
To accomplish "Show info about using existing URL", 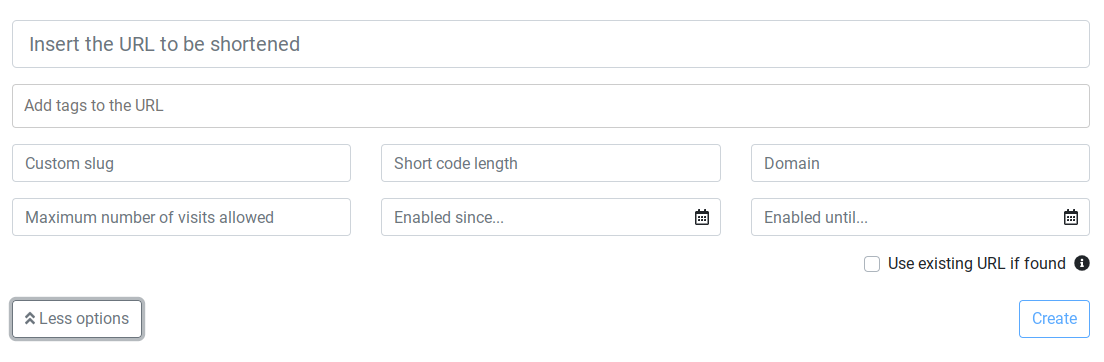I will [x=1081, y=263].
